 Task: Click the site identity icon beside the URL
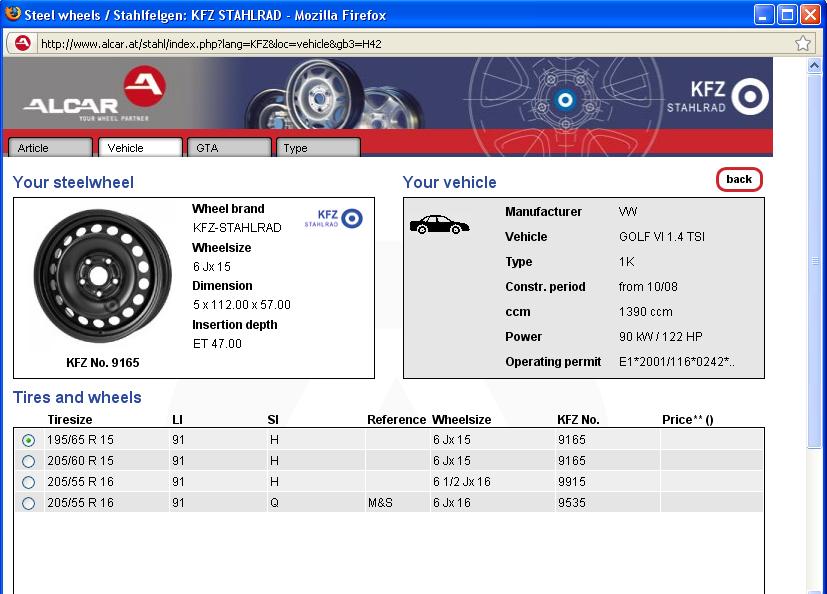pos(23,43)
